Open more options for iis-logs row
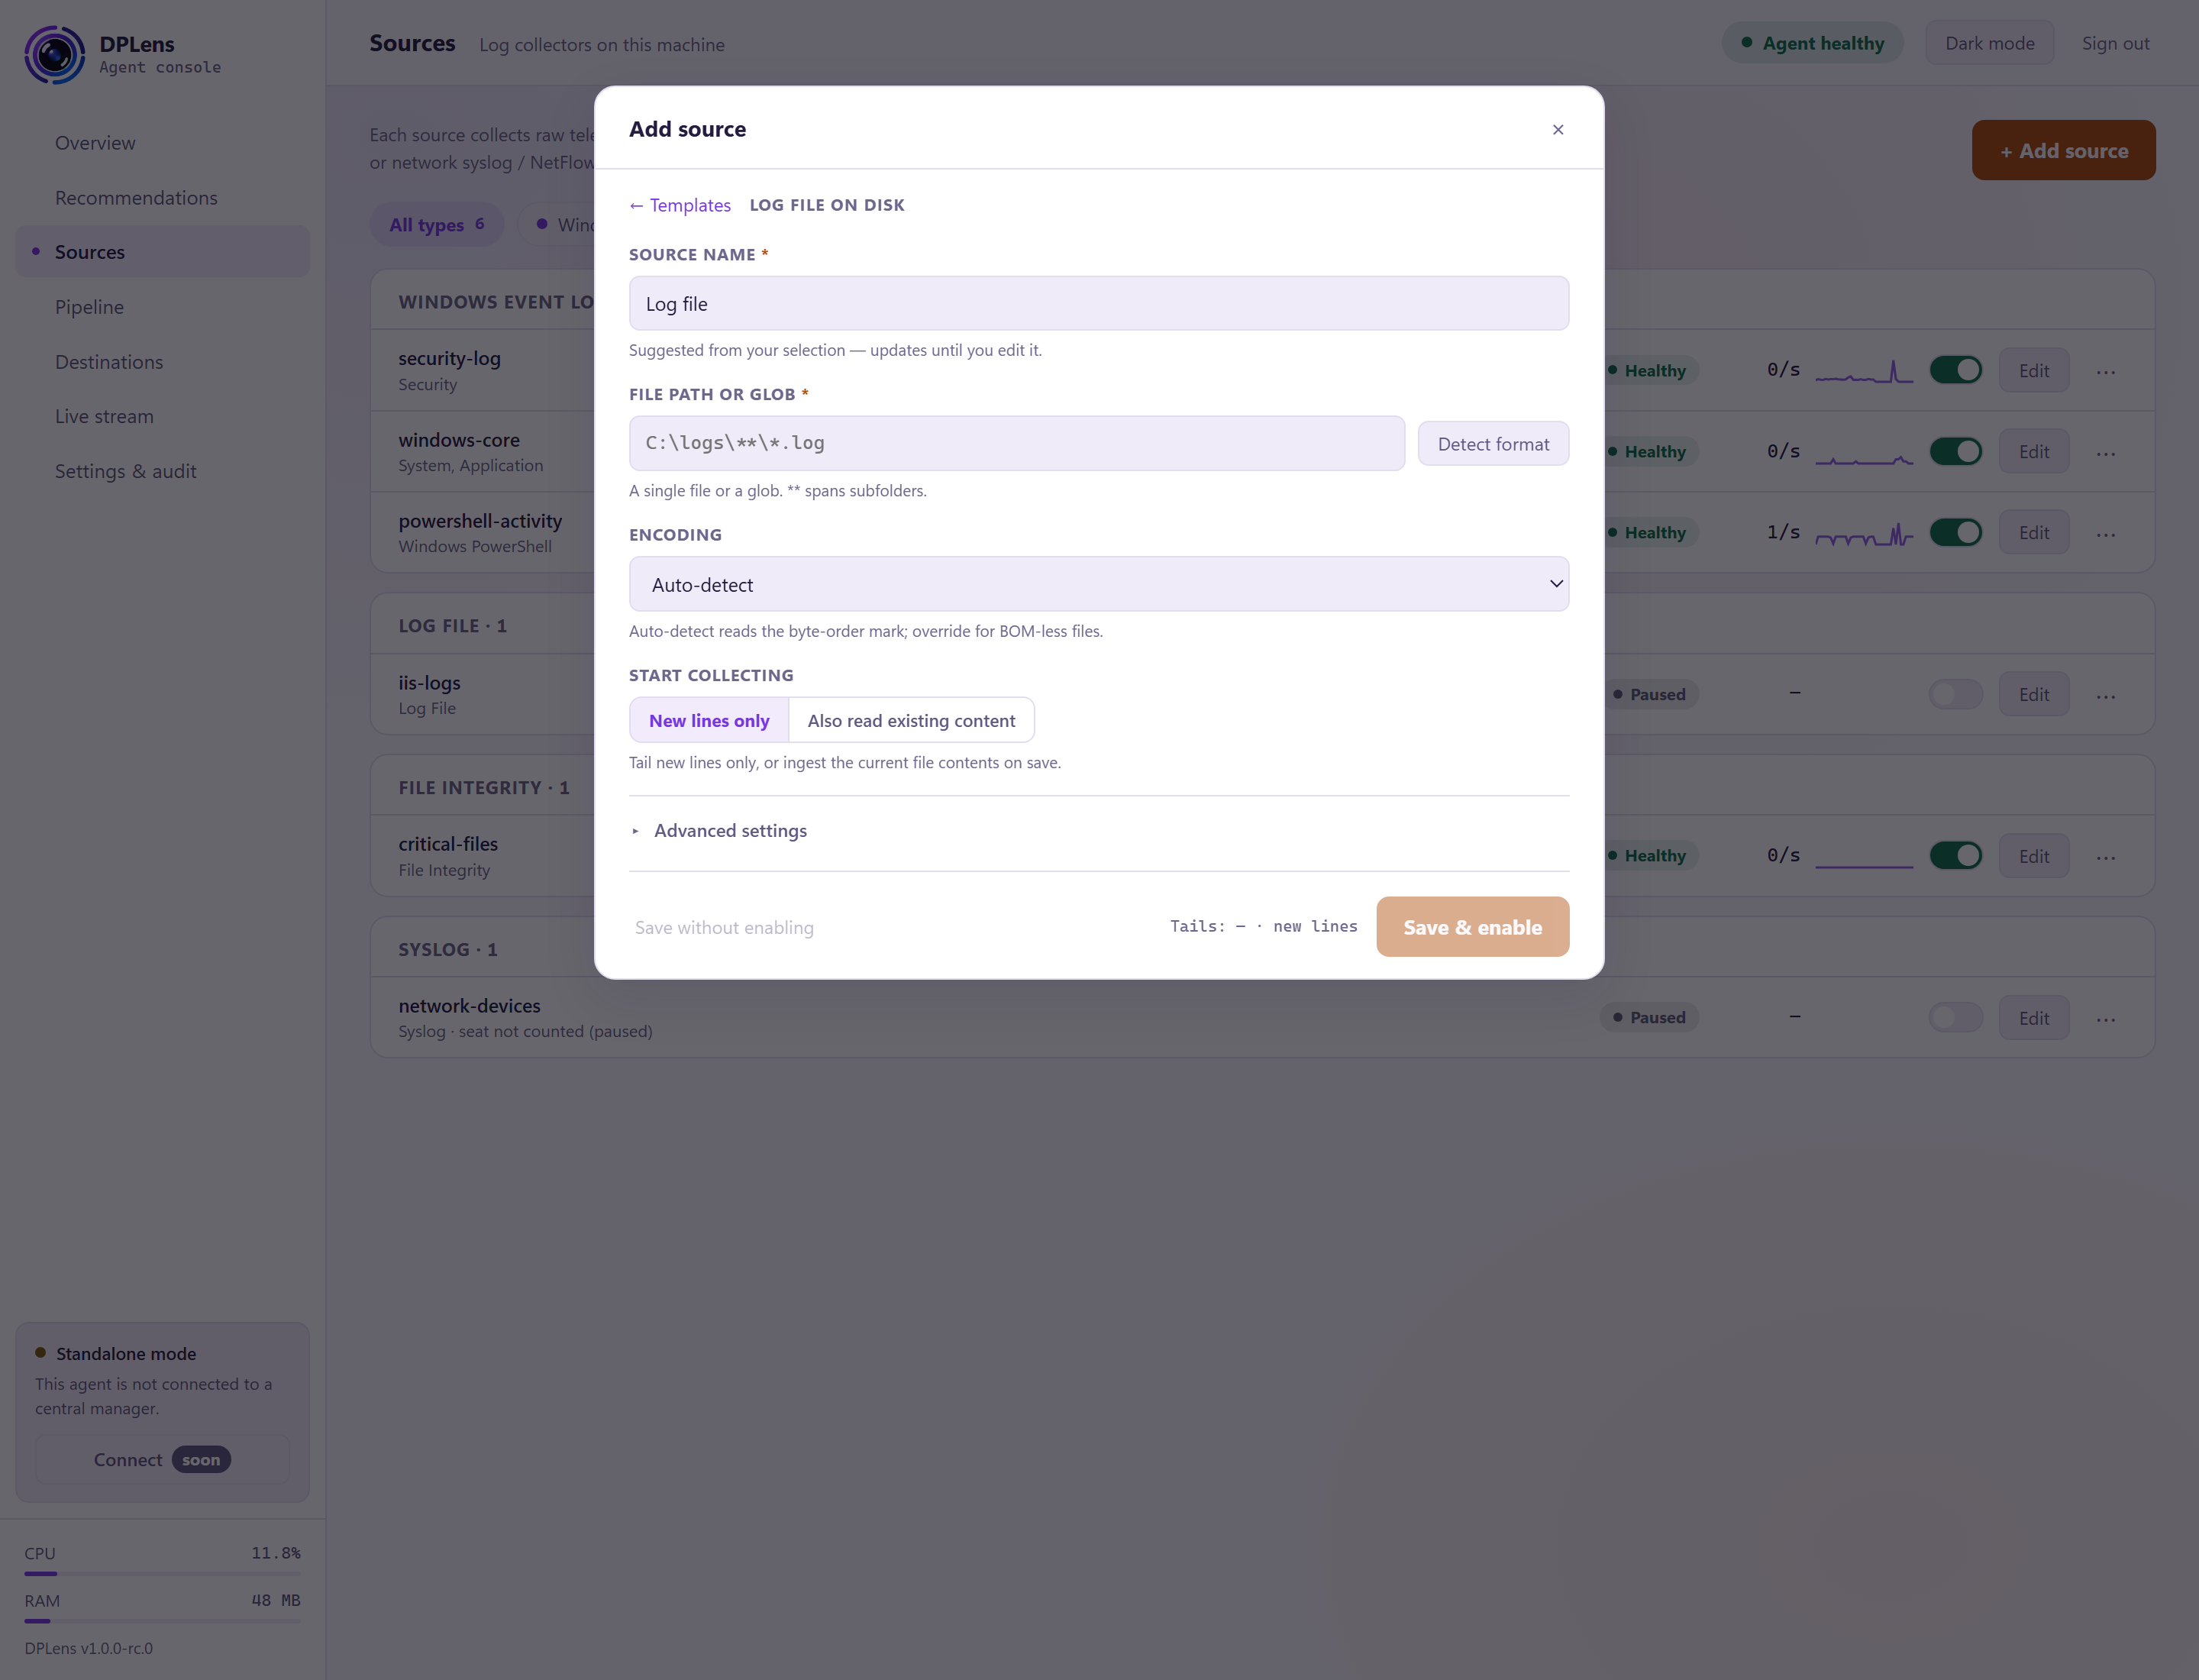This screenshot has width=2199, height=1680. click(x=2106, y=695)
